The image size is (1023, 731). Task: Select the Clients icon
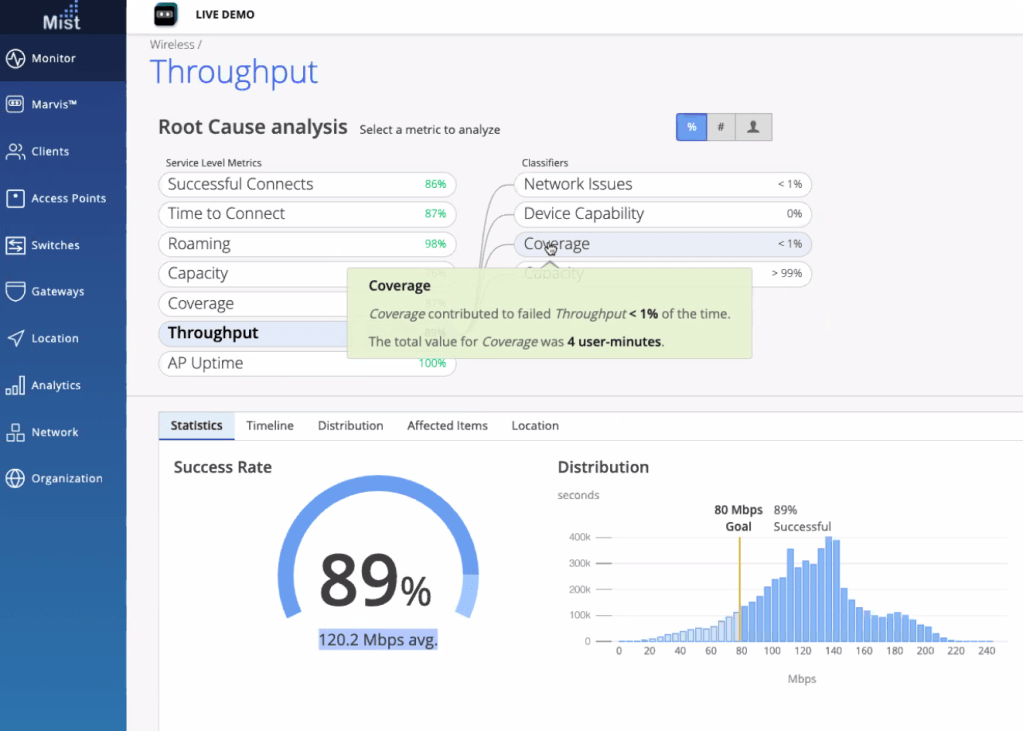tap(15, 152)
